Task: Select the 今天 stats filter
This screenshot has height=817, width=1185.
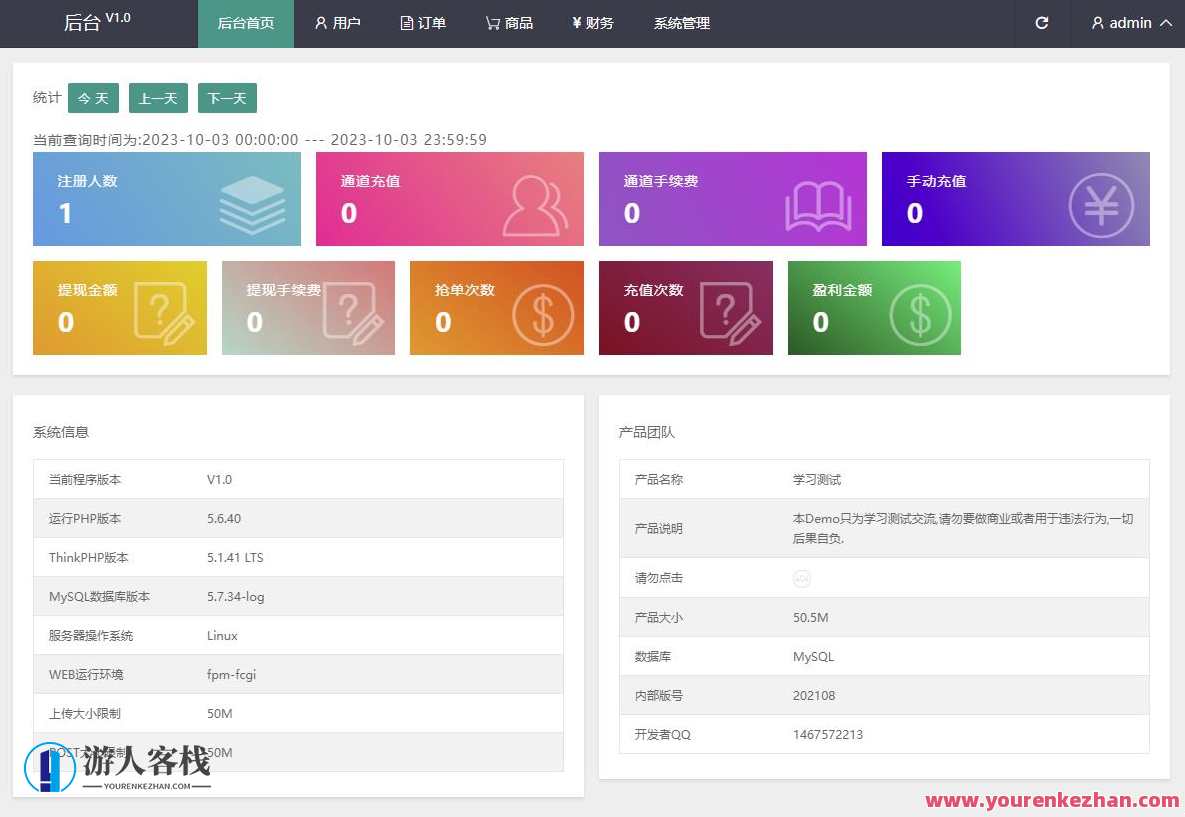Action: pyautogui.click(x=93, y=98)
